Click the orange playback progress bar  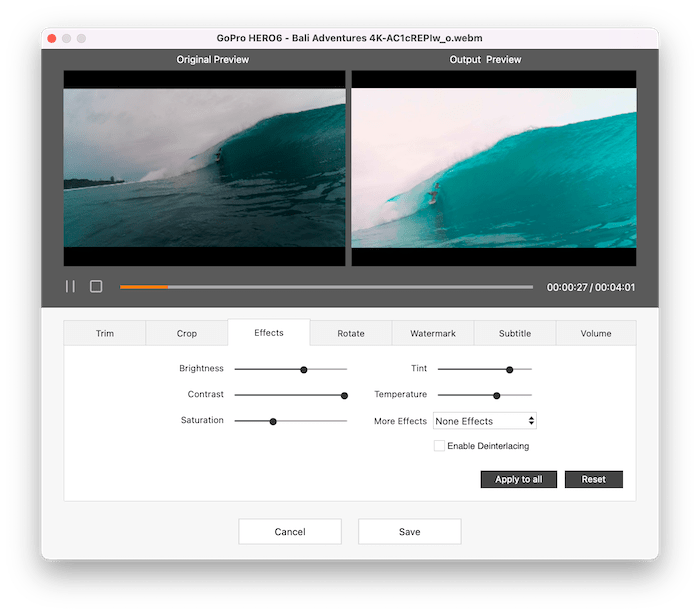(144, 287)
